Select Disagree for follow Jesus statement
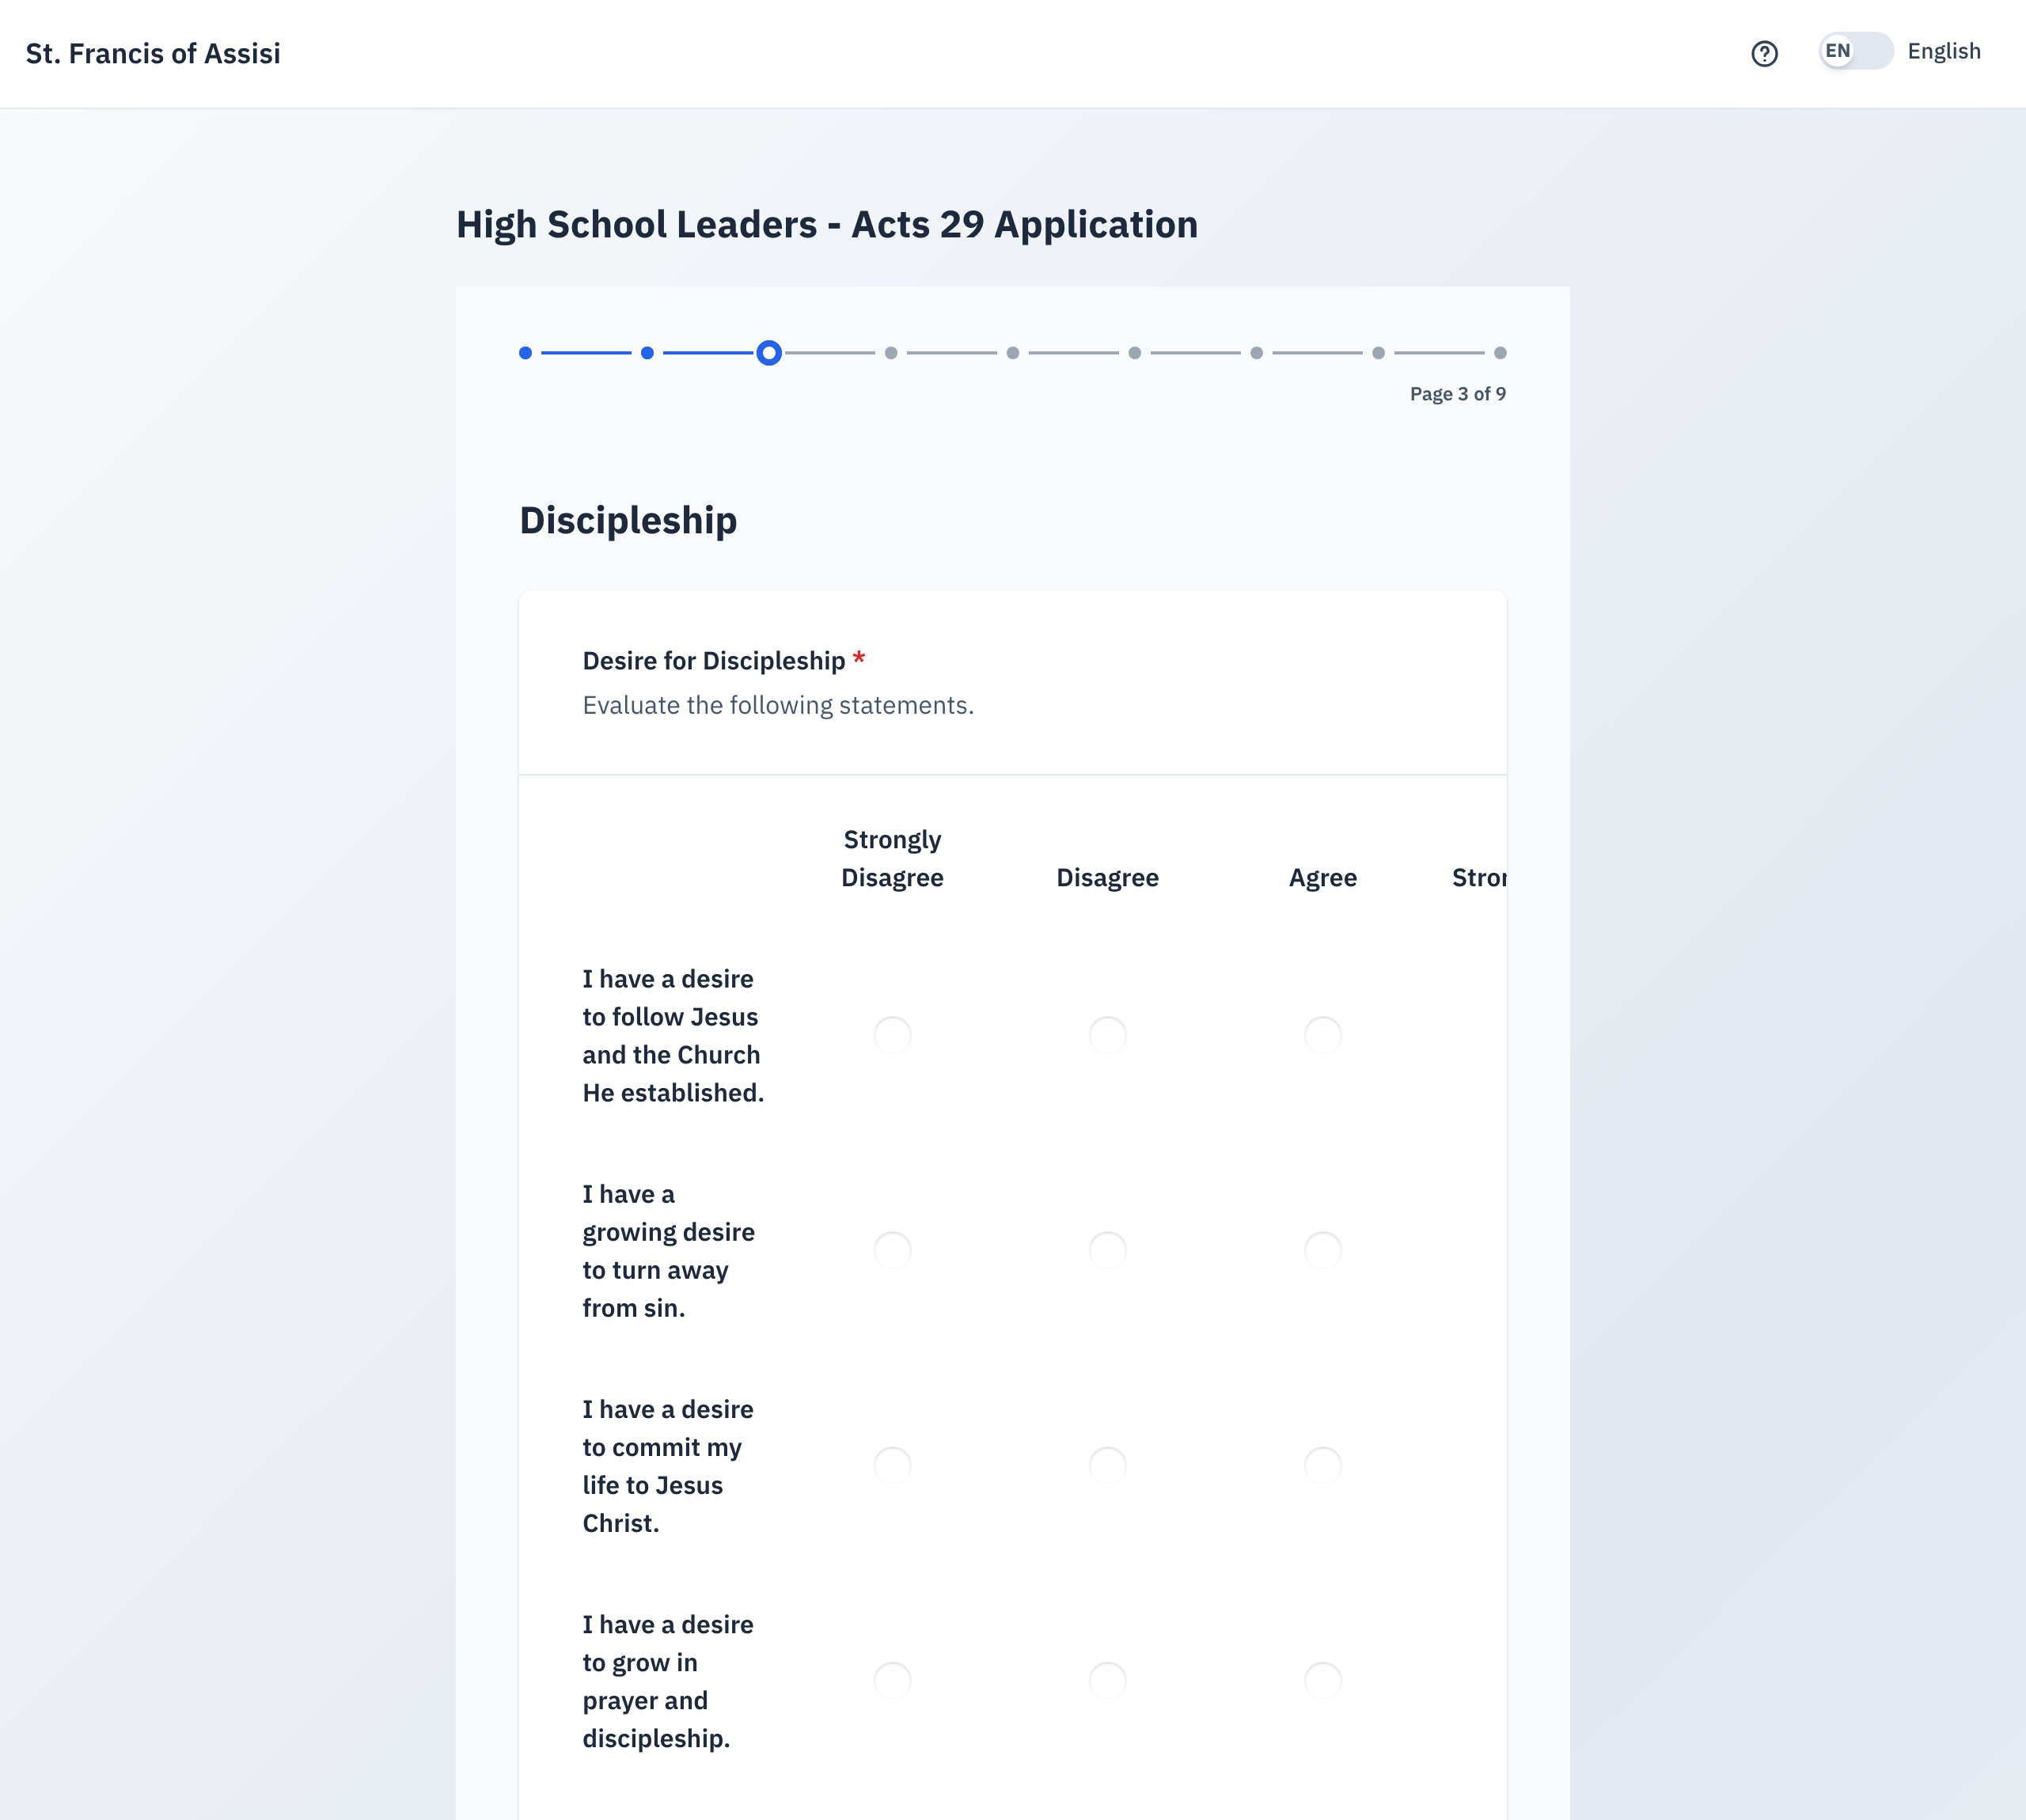 coord(1108,1035)
